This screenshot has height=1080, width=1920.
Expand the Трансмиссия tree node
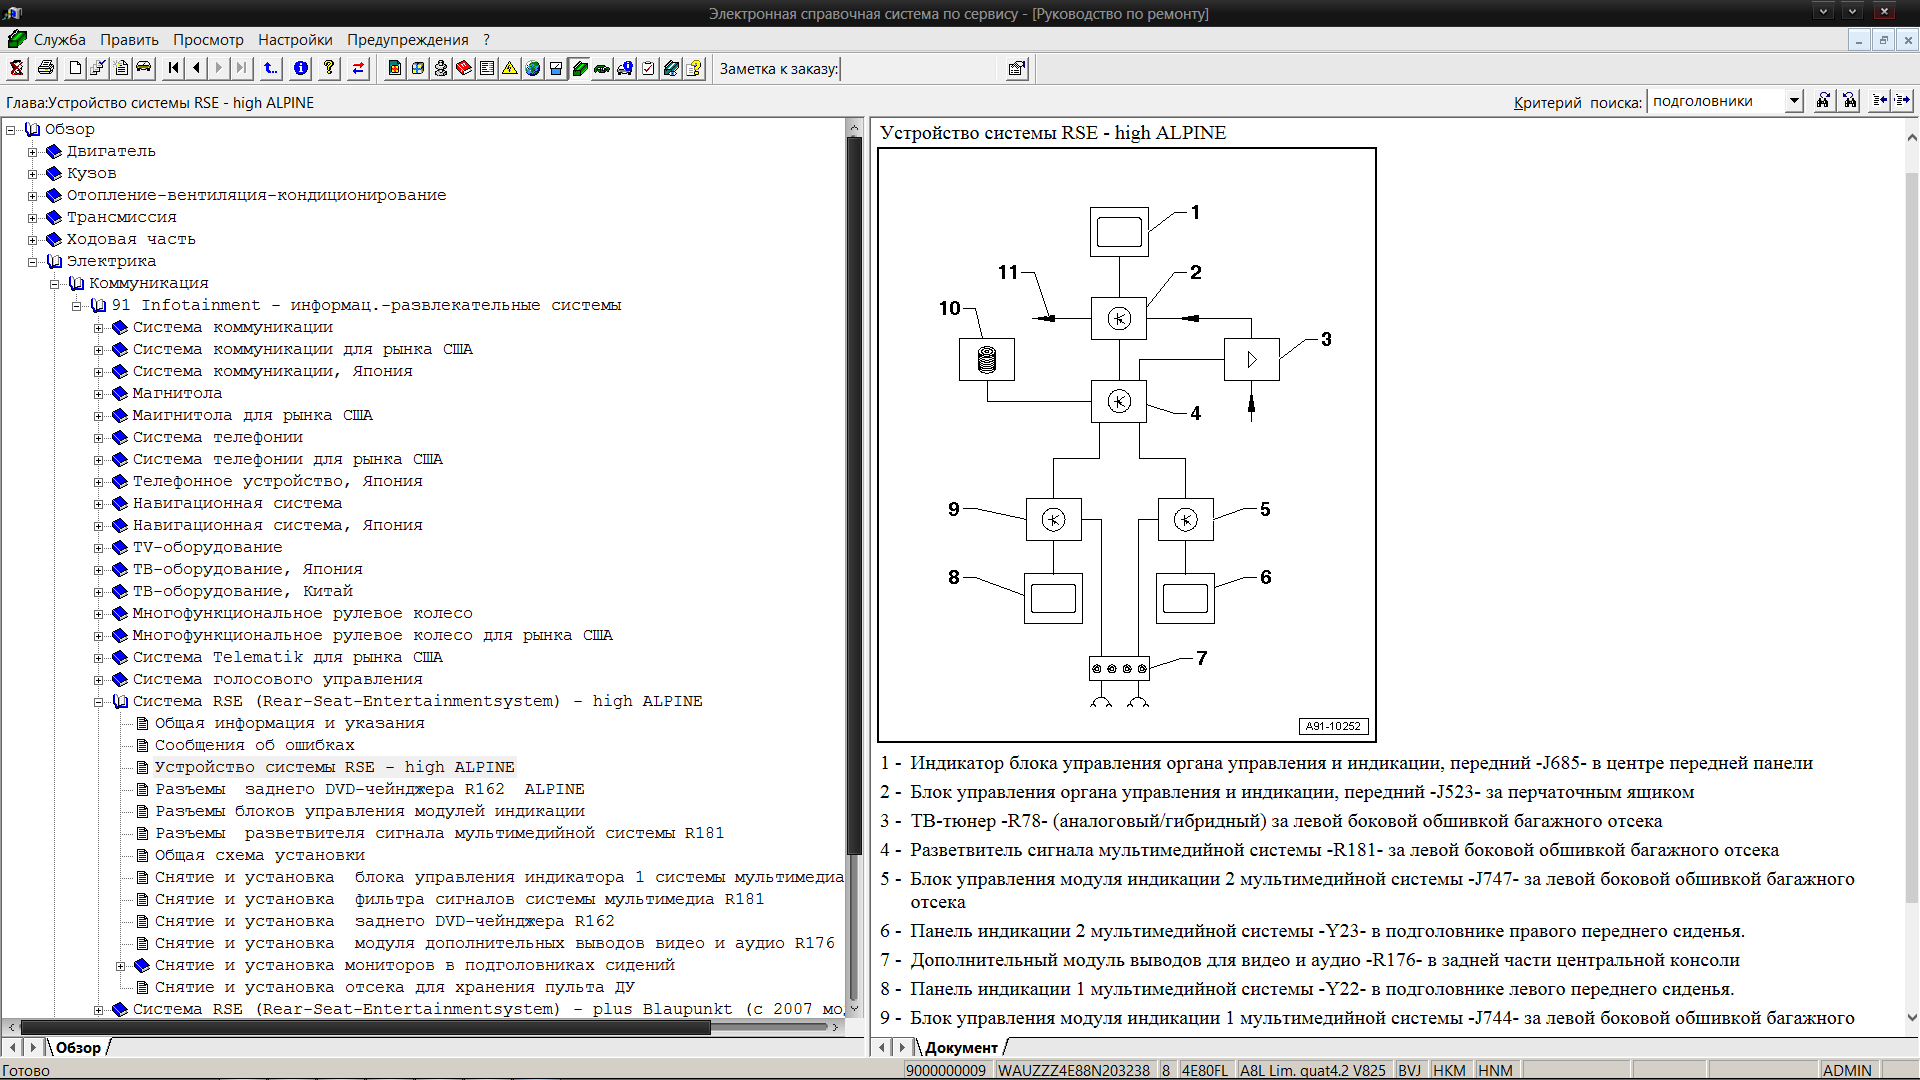[x=33, y=218]
